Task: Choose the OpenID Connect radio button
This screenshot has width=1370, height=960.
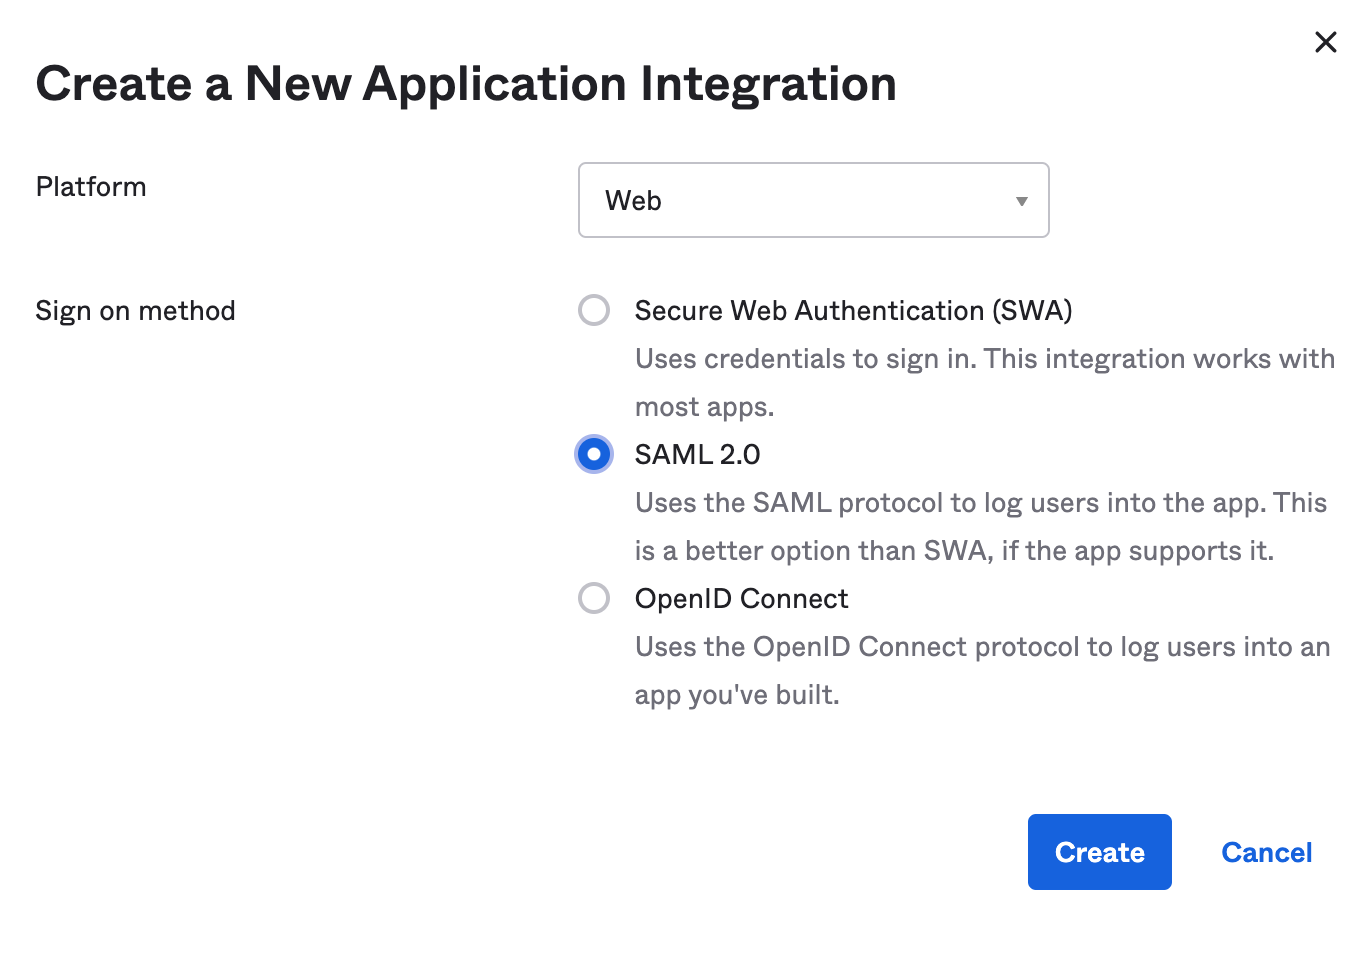Action: click(594, 598)
